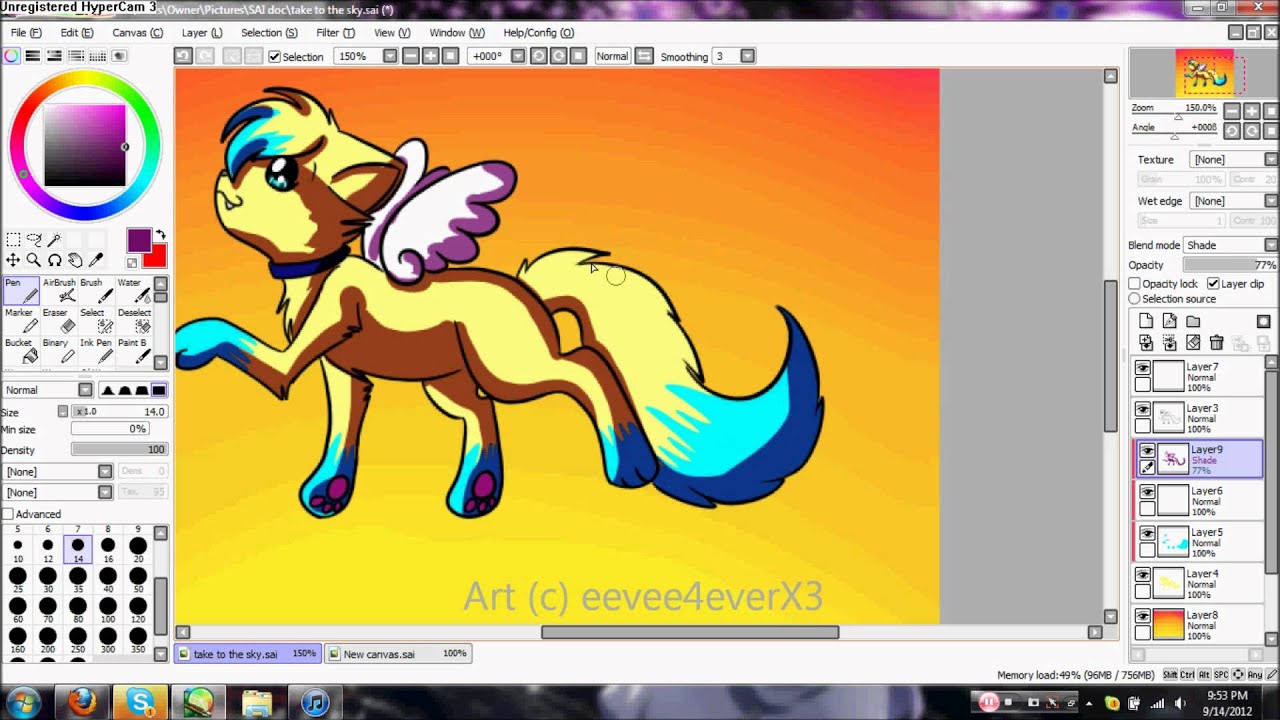Image resolution: width=1280 pixels, height=720 pixels.
Task: Select the Bucket tool
Action: (x=20, y=351)
